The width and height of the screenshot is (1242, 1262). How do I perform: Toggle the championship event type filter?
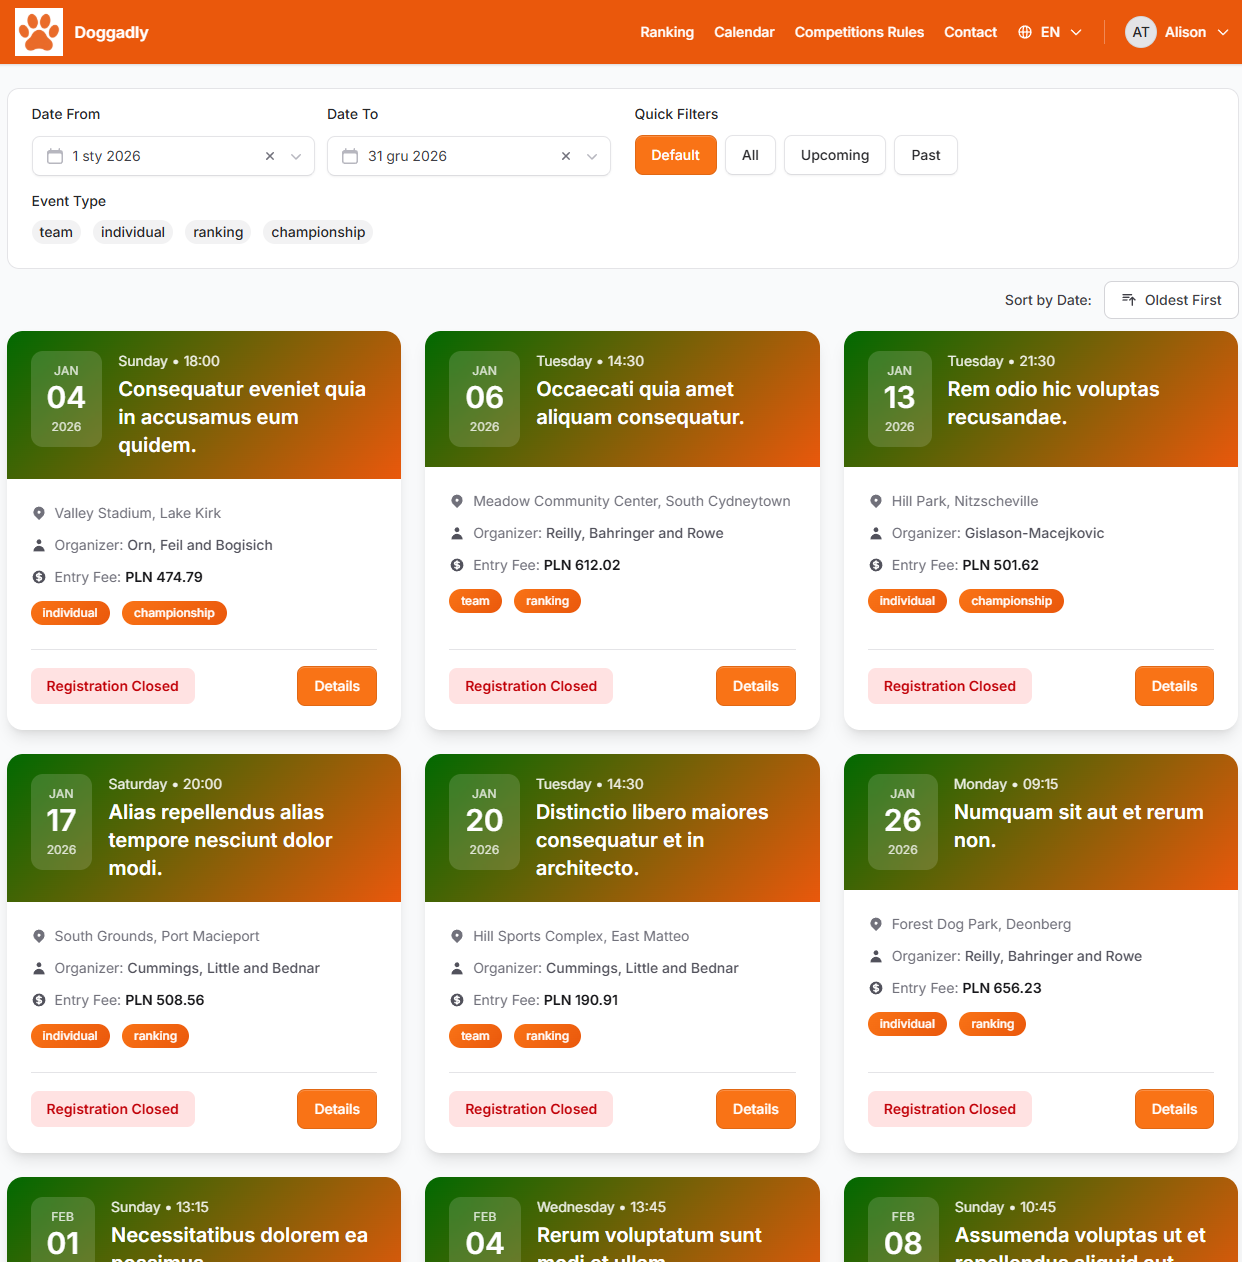pyautogui.click(x=318, y=232)
